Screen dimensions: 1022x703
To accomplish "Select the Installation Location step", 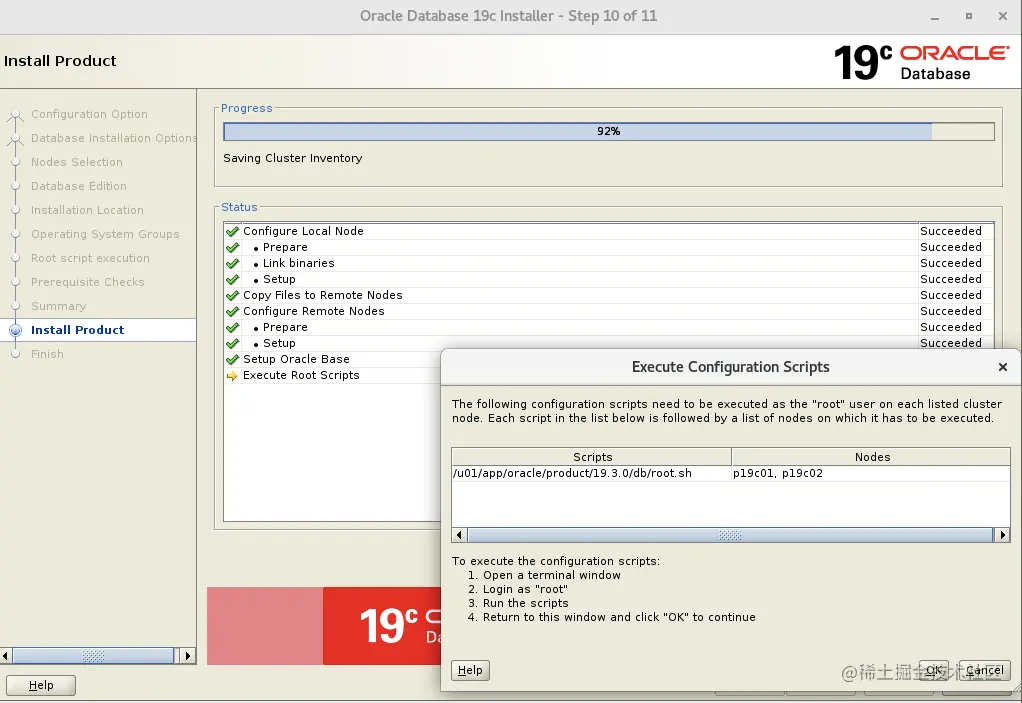I will 87,210.
